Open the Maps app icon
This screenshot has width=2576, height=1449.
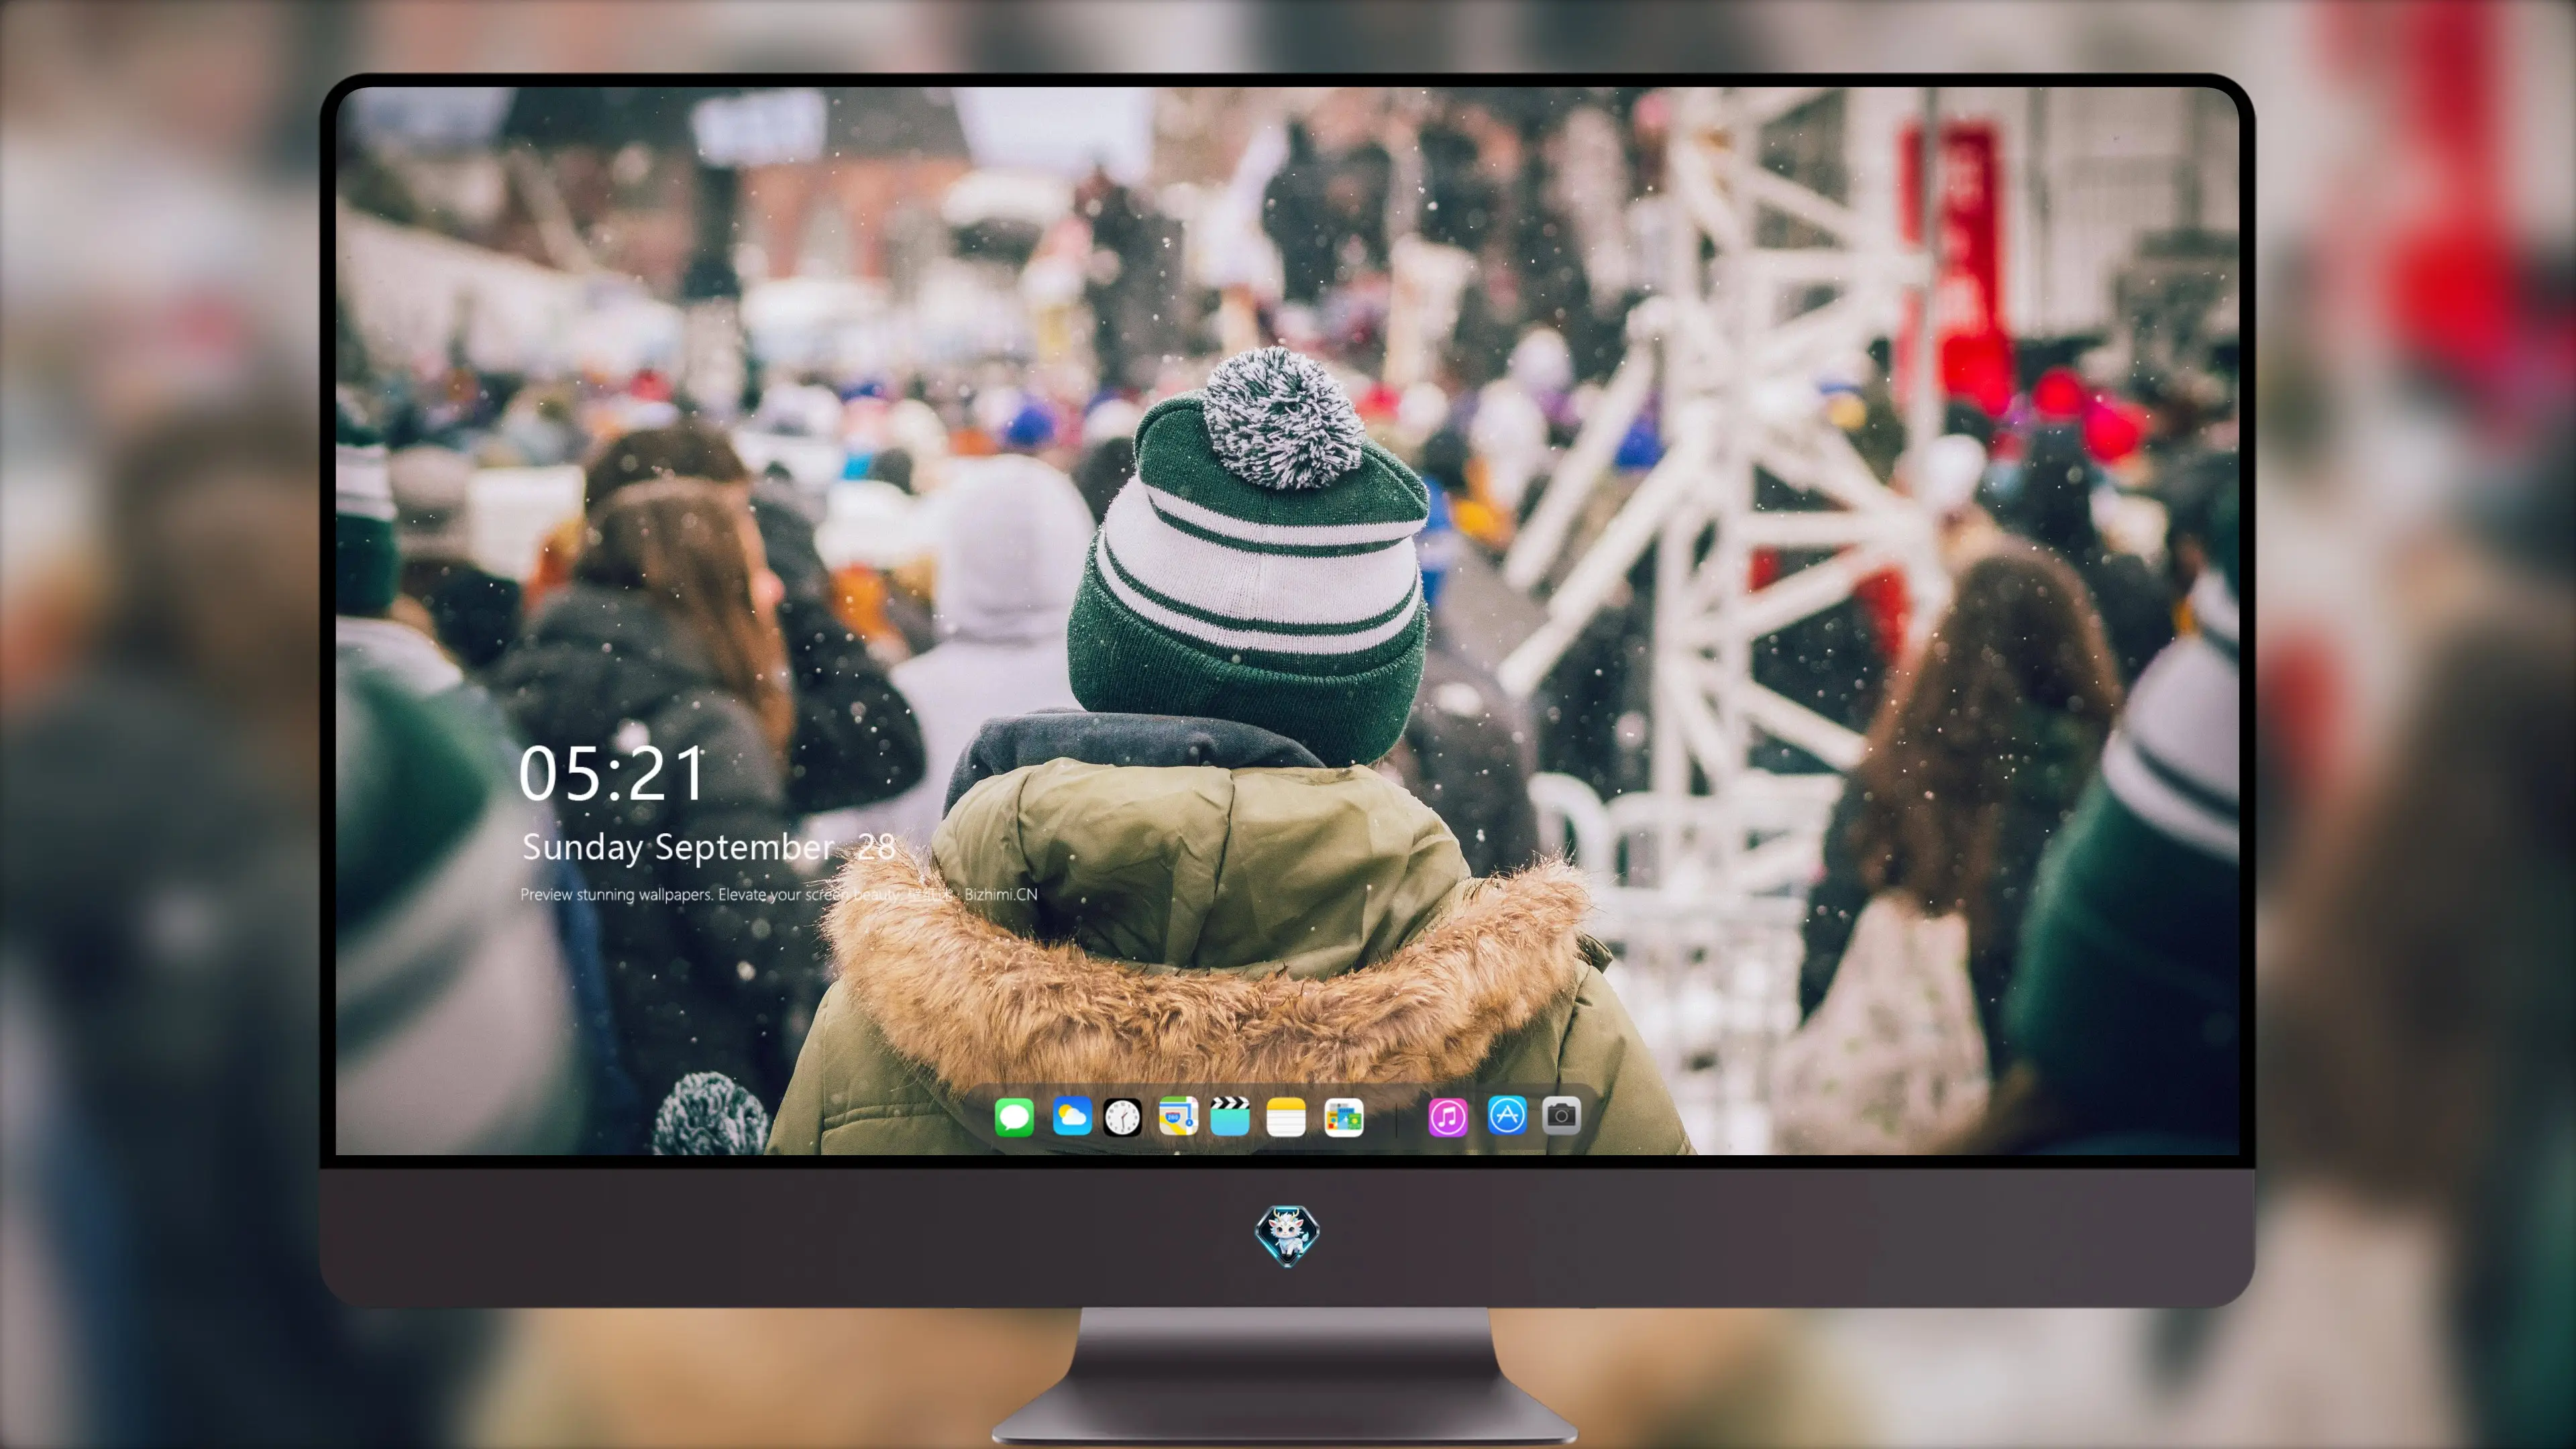pyautogui.click(x=1178, y=1116)
